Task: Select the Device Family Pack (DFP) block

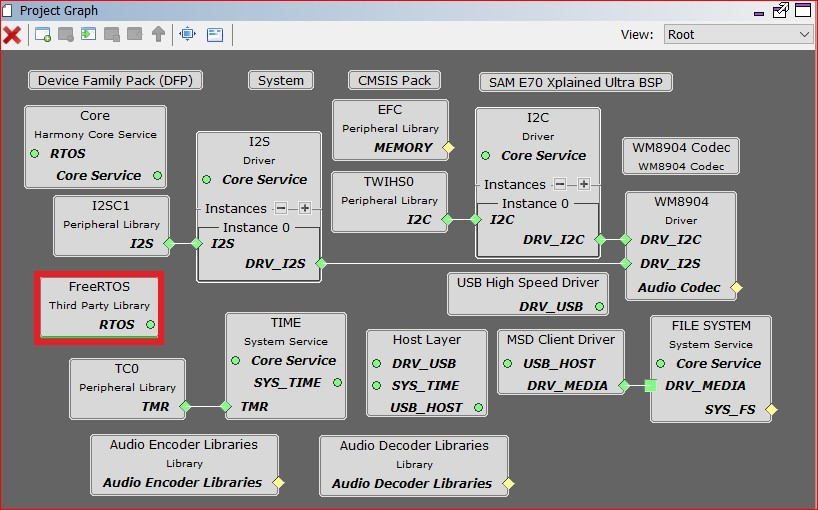Action: click(x=115, y=81)
